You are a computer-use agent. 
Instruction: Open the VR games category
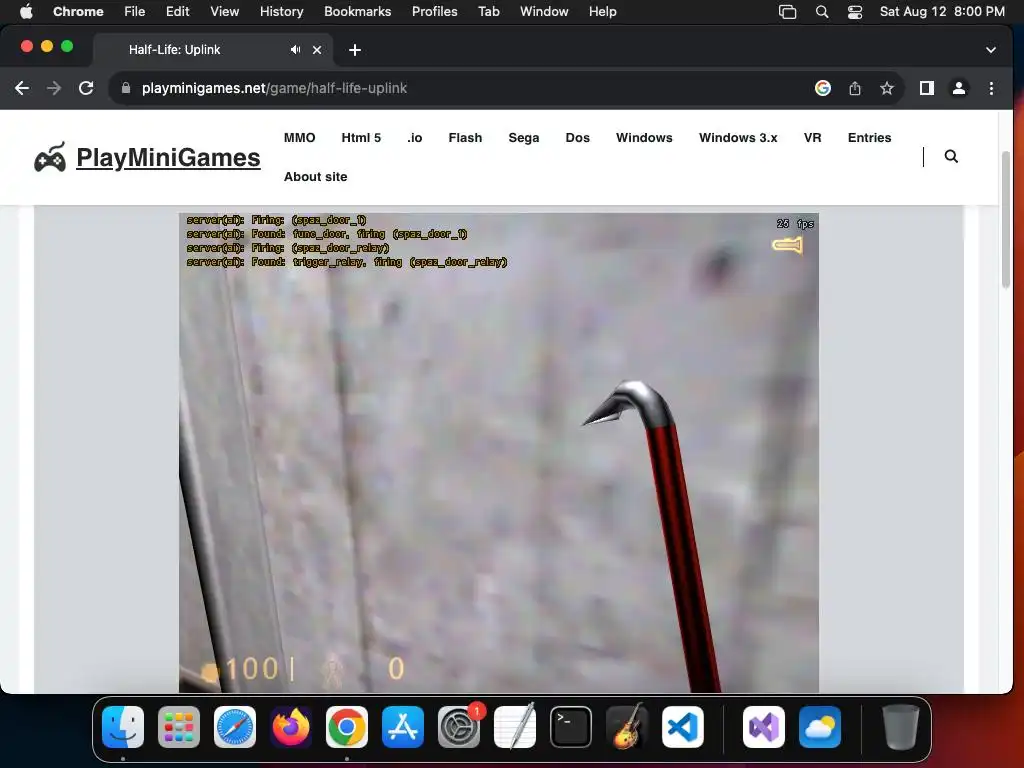click(812, 138)
